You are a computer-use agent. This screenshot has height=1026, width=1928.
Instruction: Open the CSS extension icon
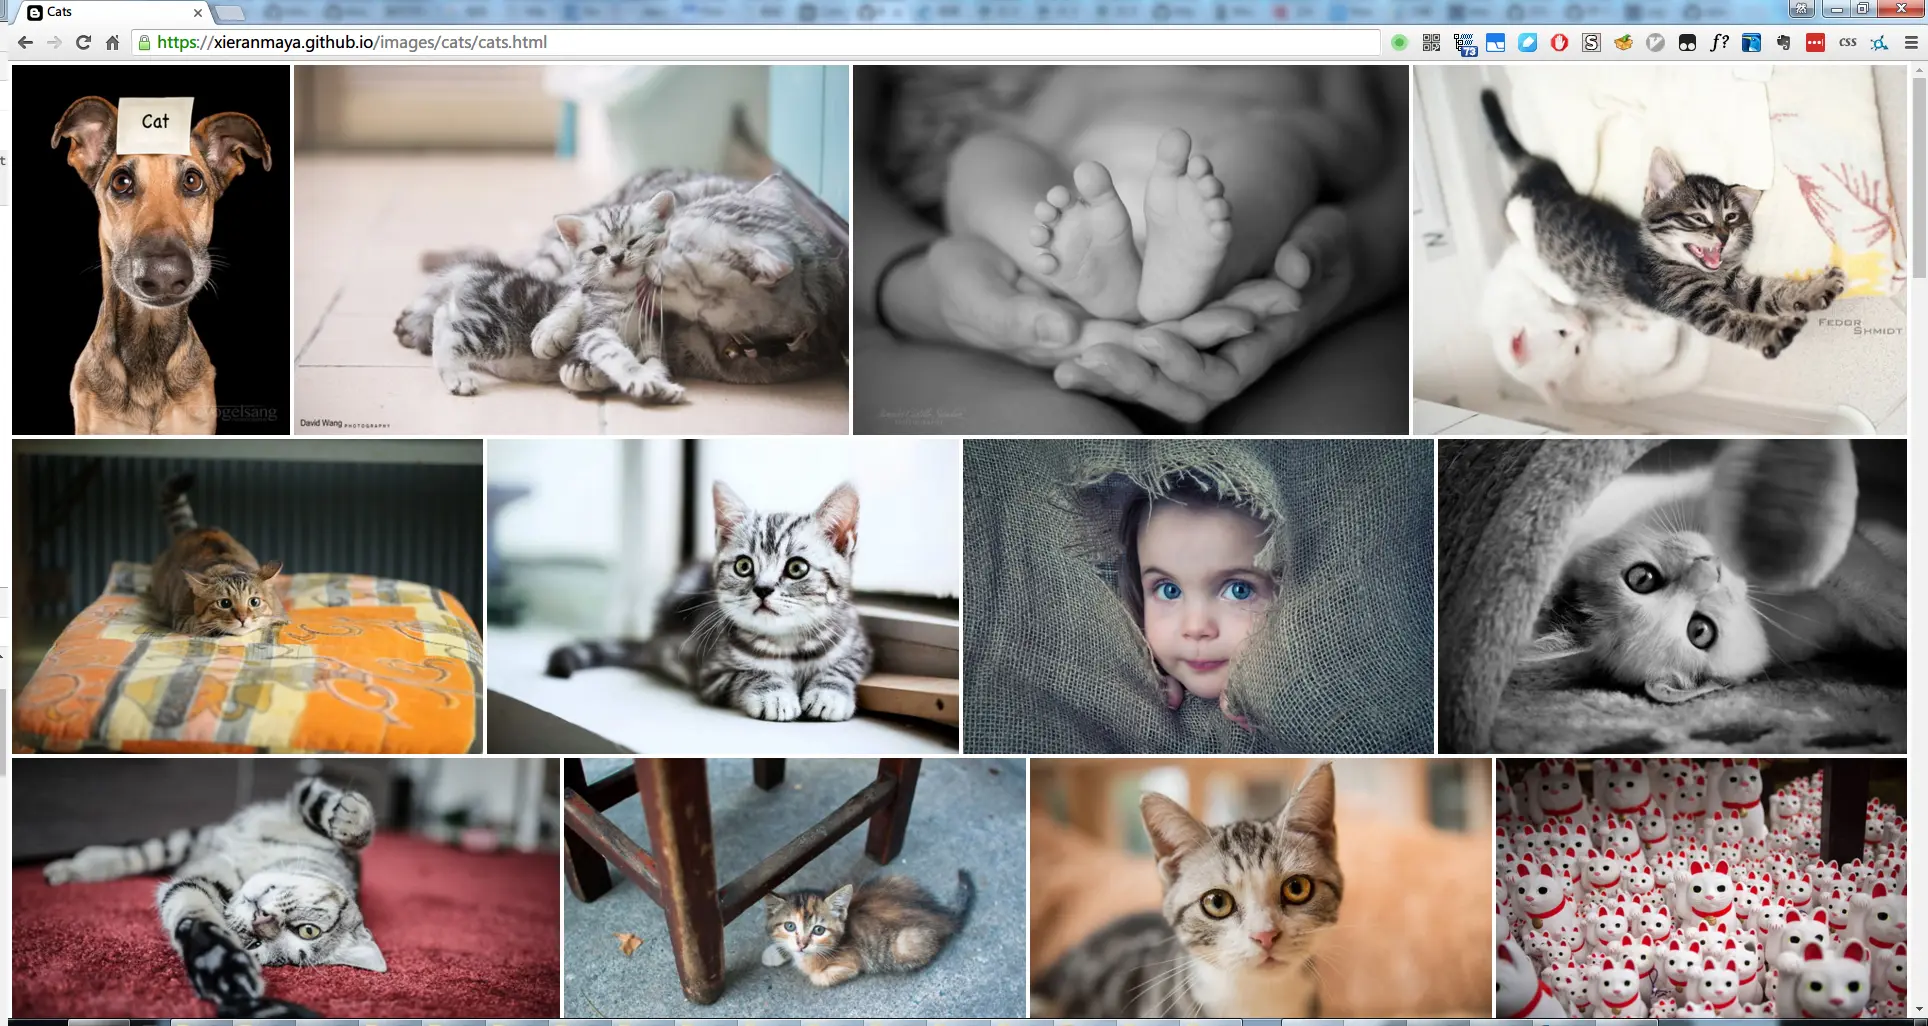(x=1848, y=43)
